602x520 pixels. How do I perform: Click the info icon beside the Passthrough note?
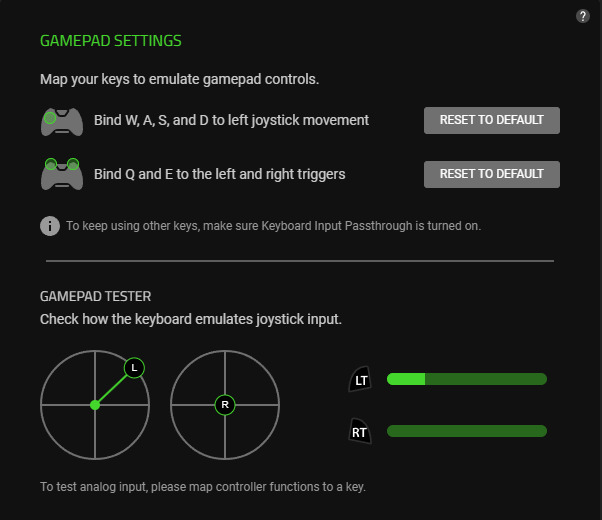coord(50,226)
